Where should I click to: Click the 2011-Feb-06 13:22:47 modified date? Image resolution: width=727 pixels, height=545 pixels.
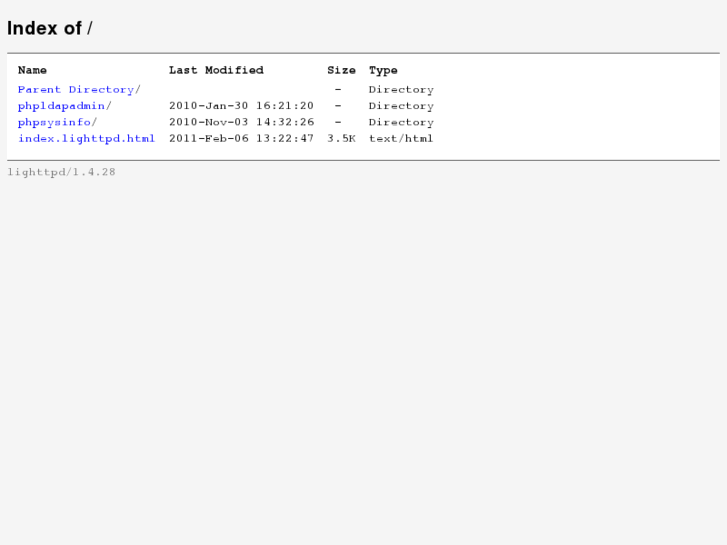tap(241, 138)
